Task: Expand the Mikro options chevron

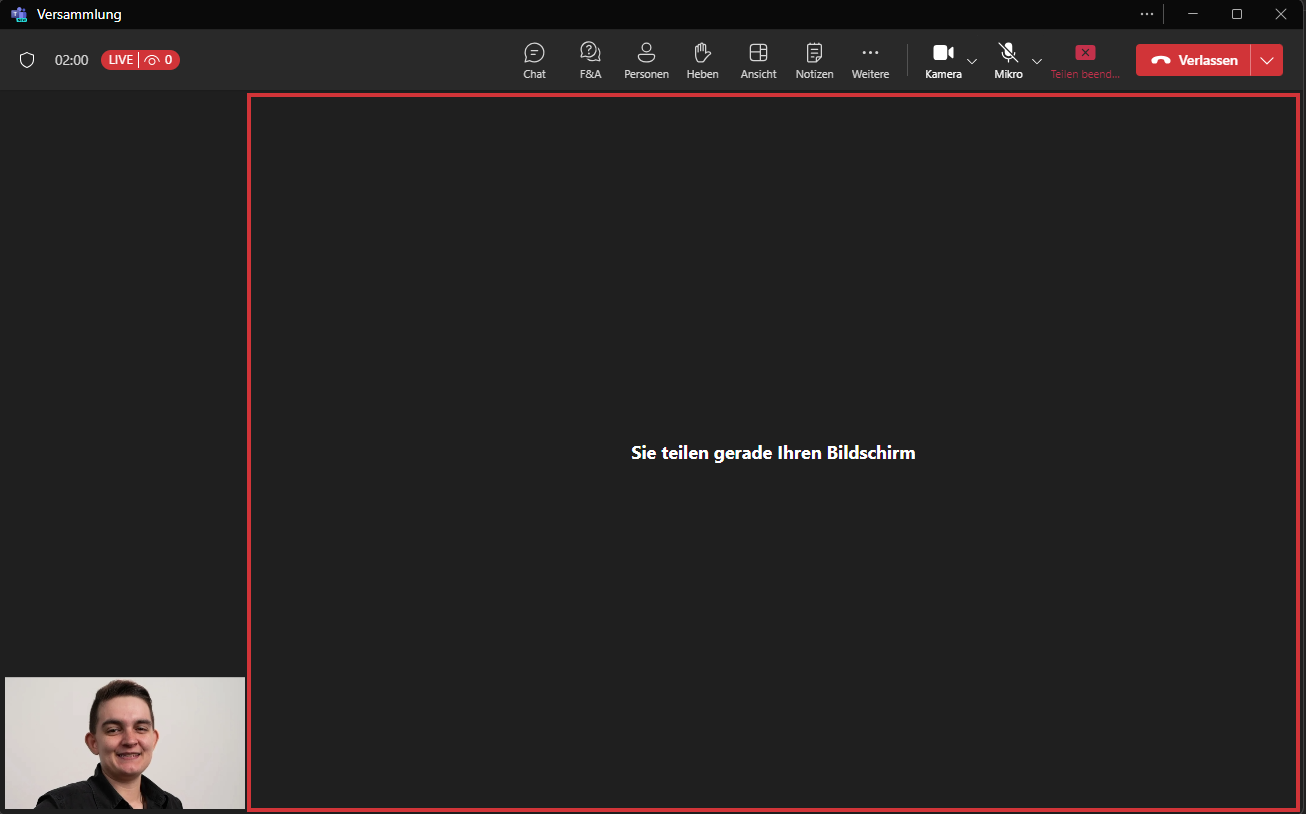Action: coord(1037,61)
